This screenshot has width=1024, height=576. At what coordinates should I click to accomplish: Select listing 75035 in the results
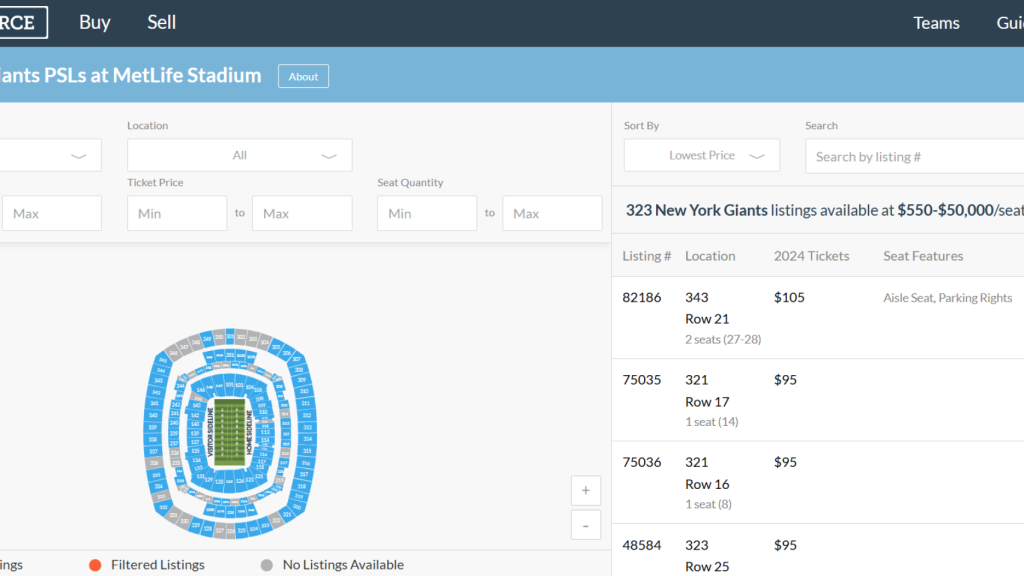point(641,380)
